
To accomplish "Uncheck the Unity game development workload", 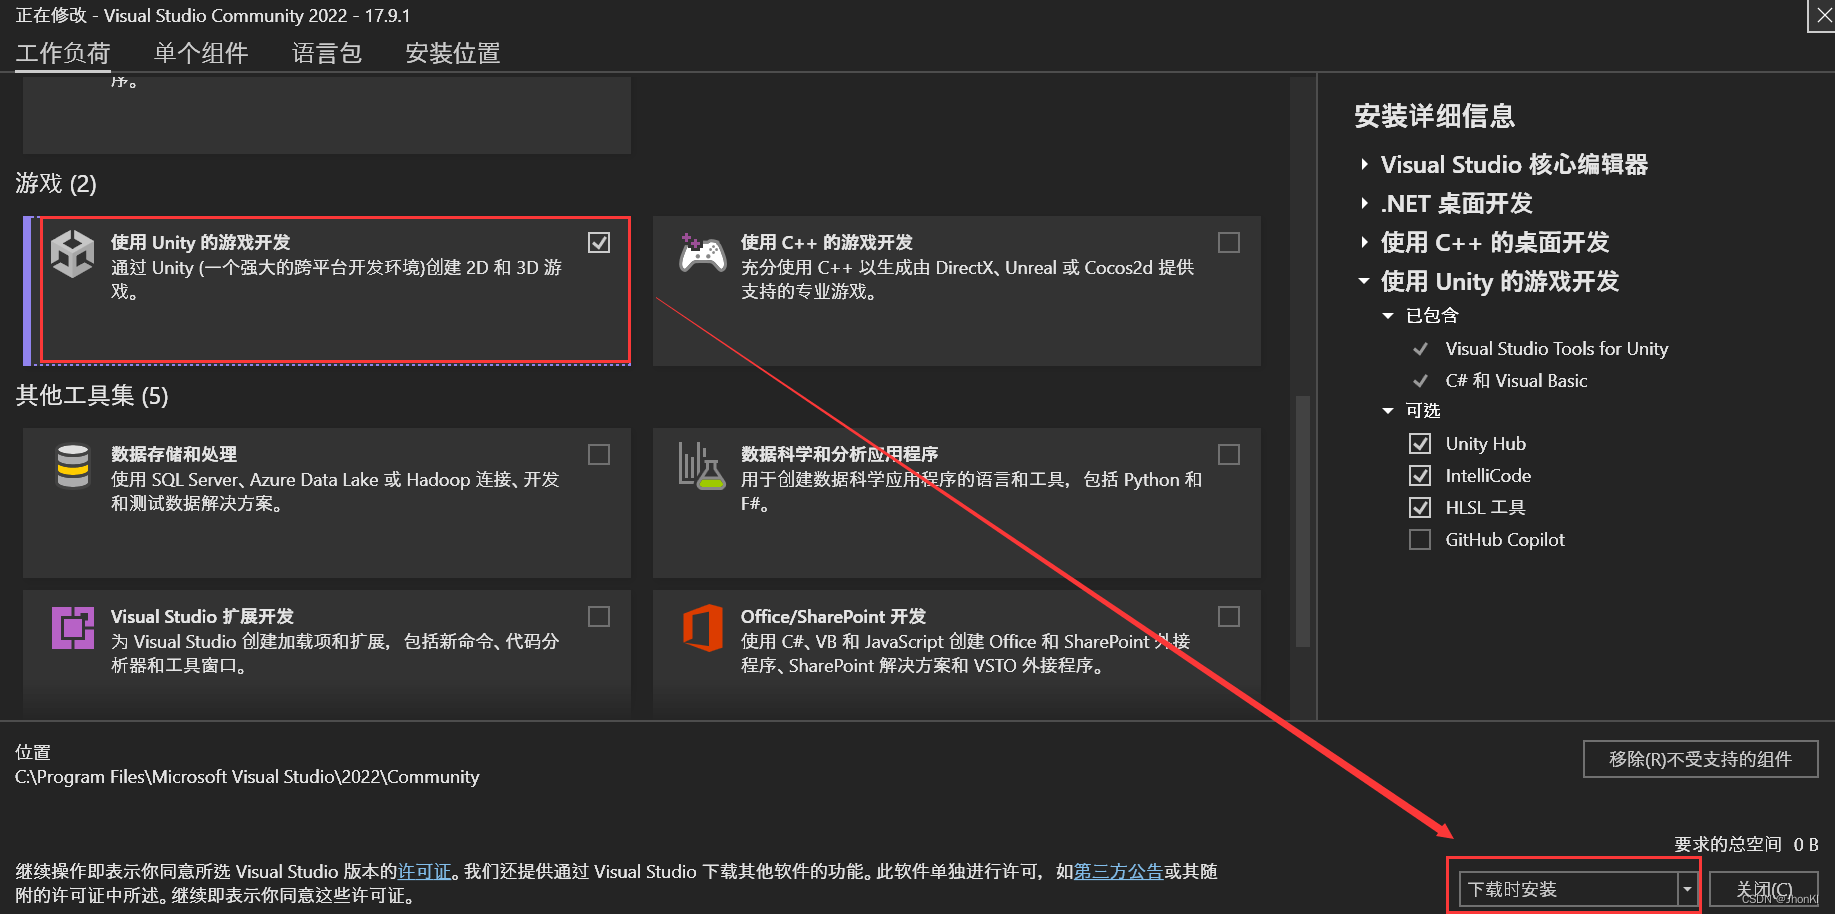I will pyautogui.click(x=599, y=243).
